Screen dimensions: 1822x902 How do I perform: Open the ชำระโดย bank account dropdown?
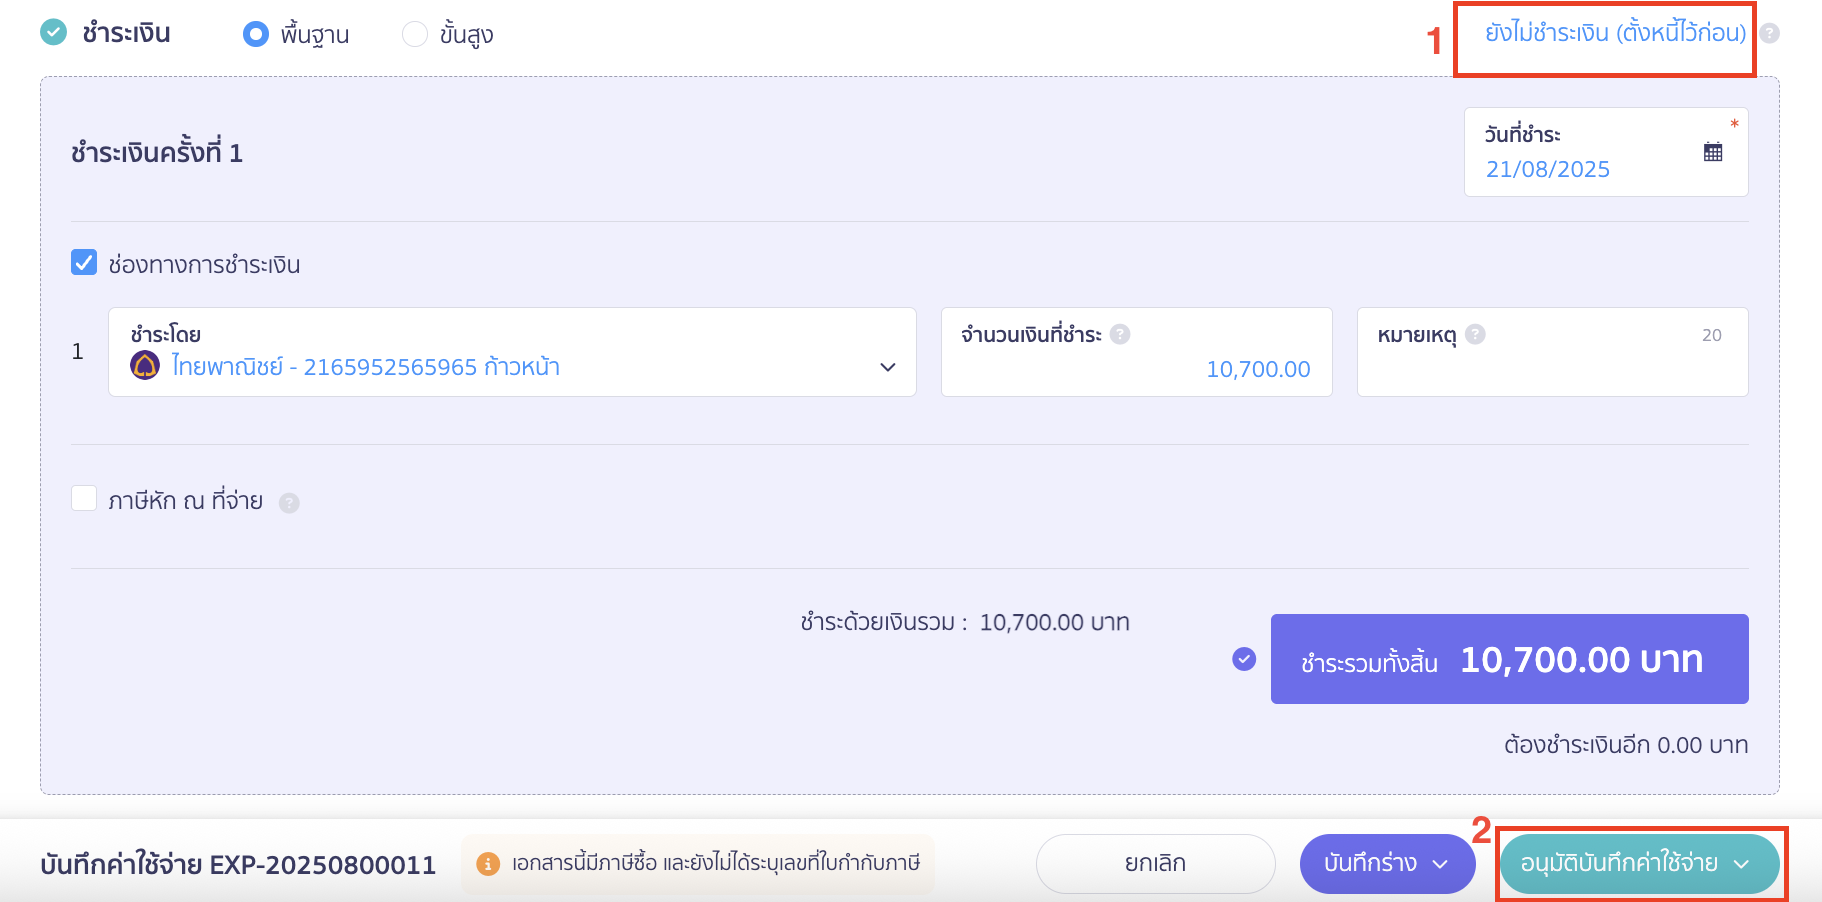coord(887,368)
